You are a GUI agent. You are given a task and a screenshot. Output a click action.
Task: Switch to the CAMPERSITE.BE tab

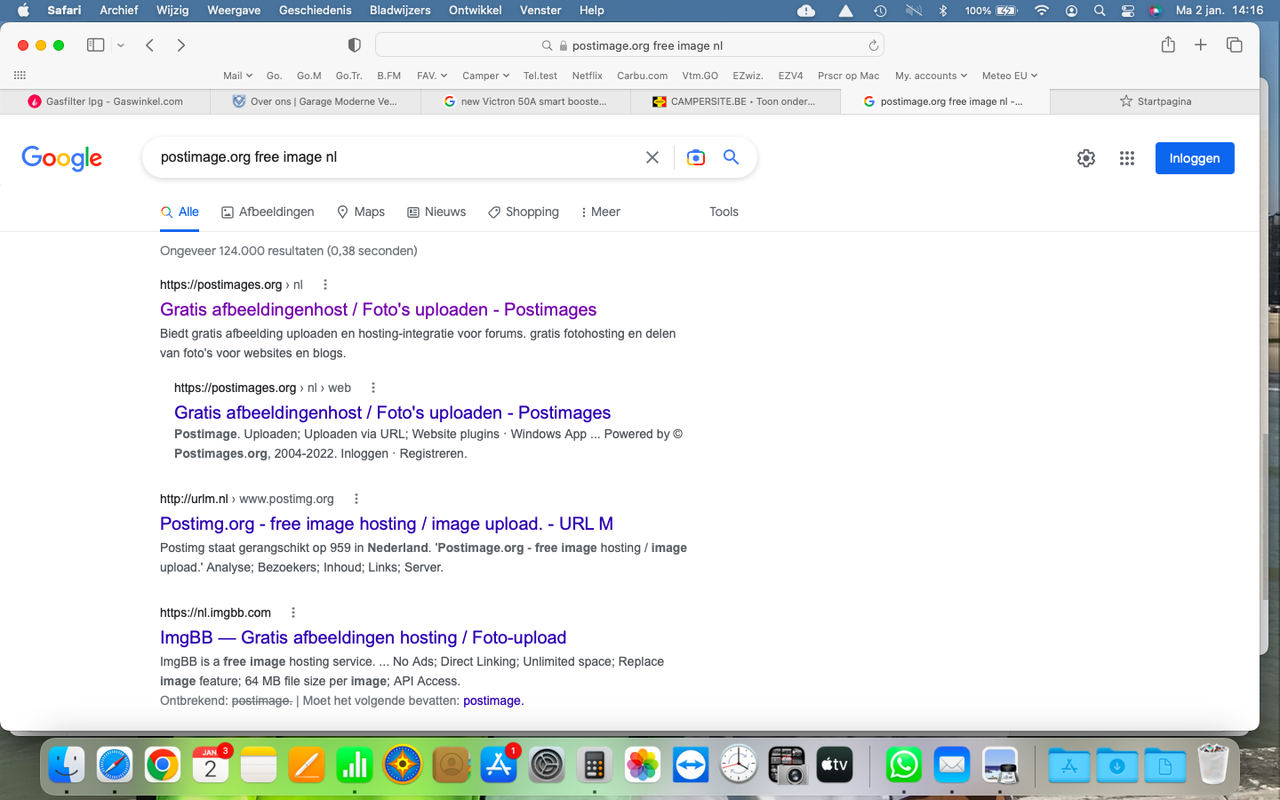(735, 101)
